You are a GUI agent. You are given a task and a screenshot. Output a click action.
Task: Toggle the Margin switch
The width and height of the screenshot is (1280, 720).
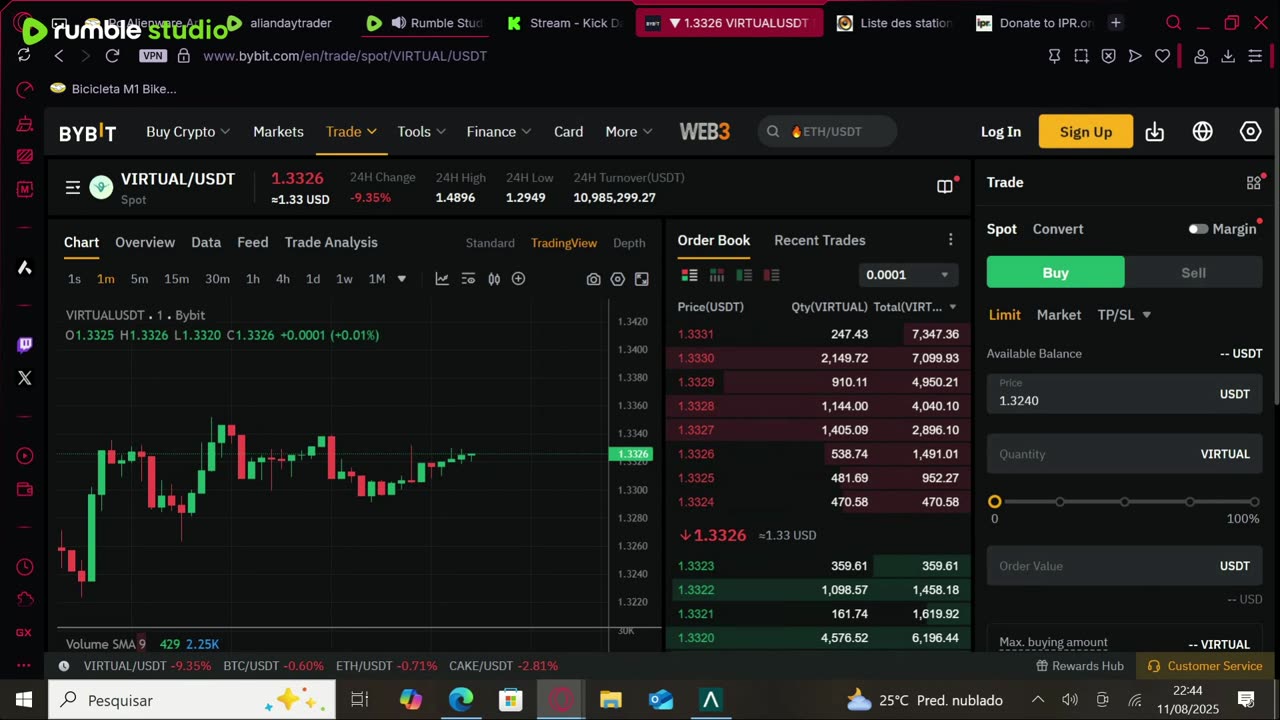(1198, 229)
